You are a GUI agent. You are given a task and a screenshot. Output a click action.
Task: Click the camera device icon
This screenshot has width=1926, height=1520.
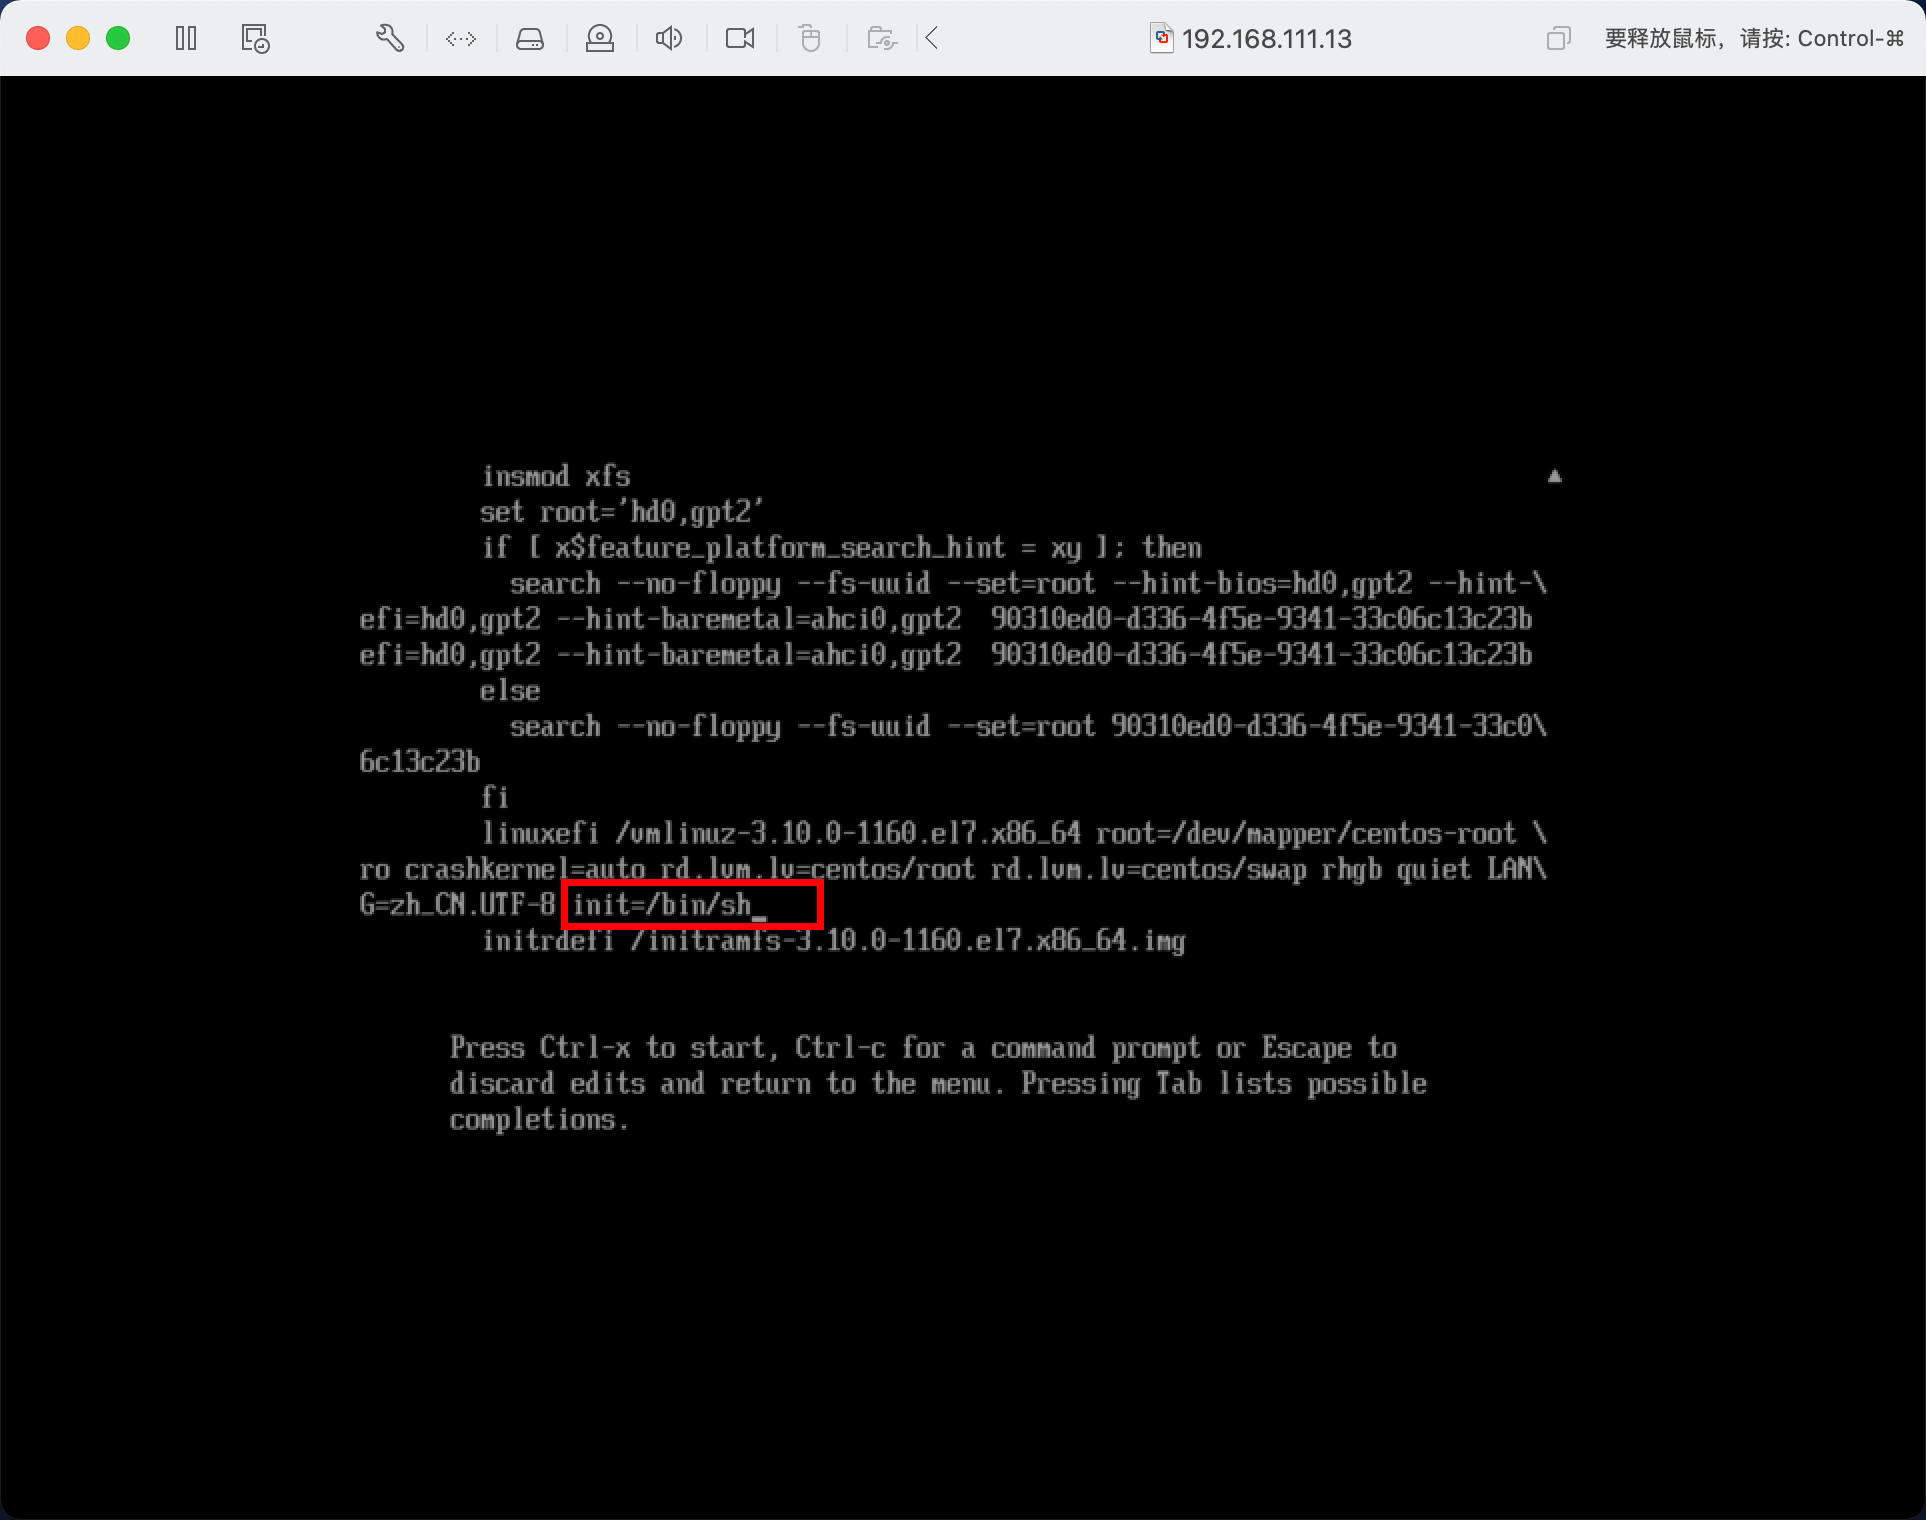(740, 39)
